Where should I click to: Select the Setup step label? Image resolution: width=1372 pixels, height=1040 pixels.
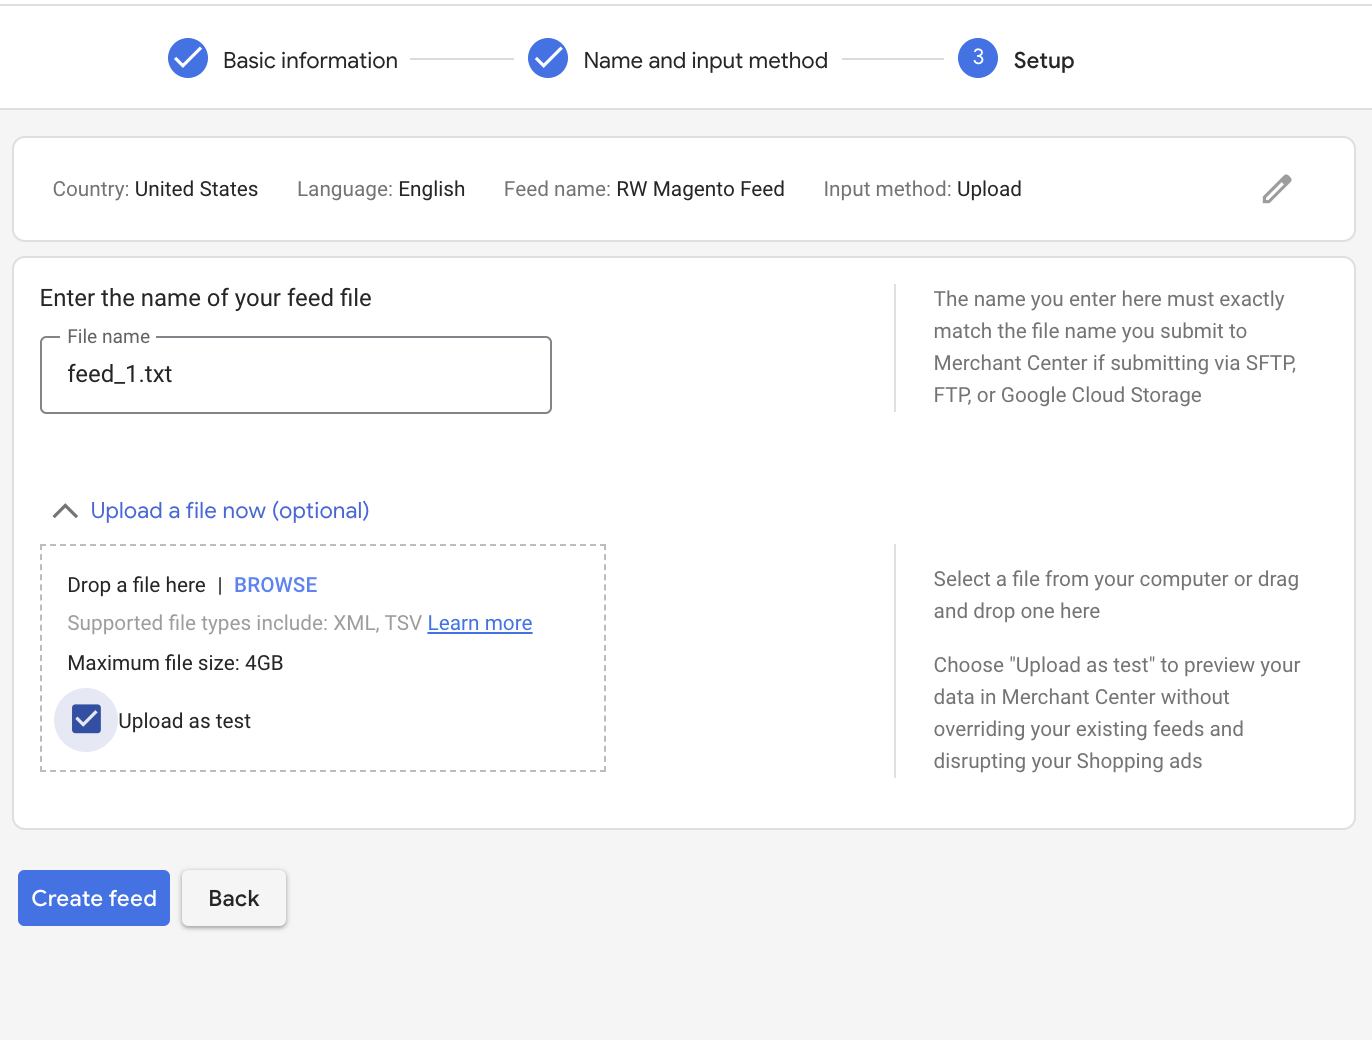pyautogui.click(x=1044, y=60)
